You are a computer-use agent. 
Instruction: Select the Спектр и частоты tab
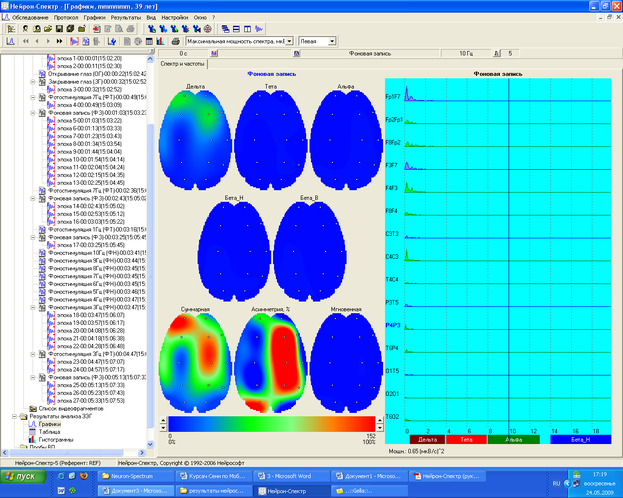point(182,64)
